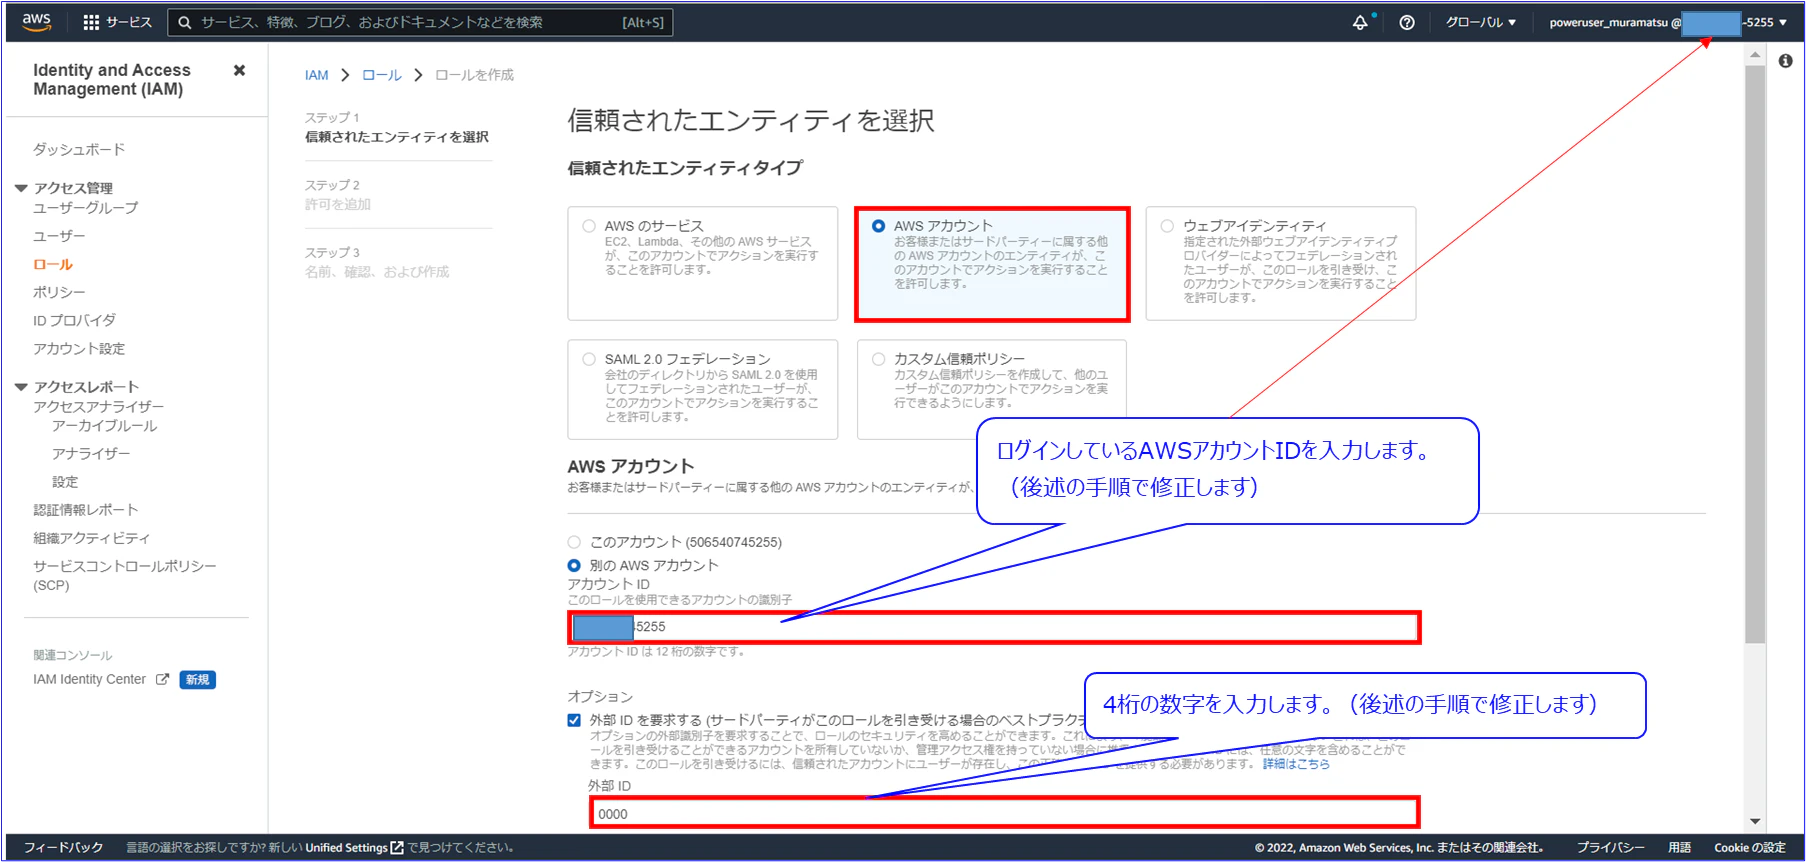Choose このアカウント radio option
This screenshot has width=1806, height=862.
[x=574, y=542]
